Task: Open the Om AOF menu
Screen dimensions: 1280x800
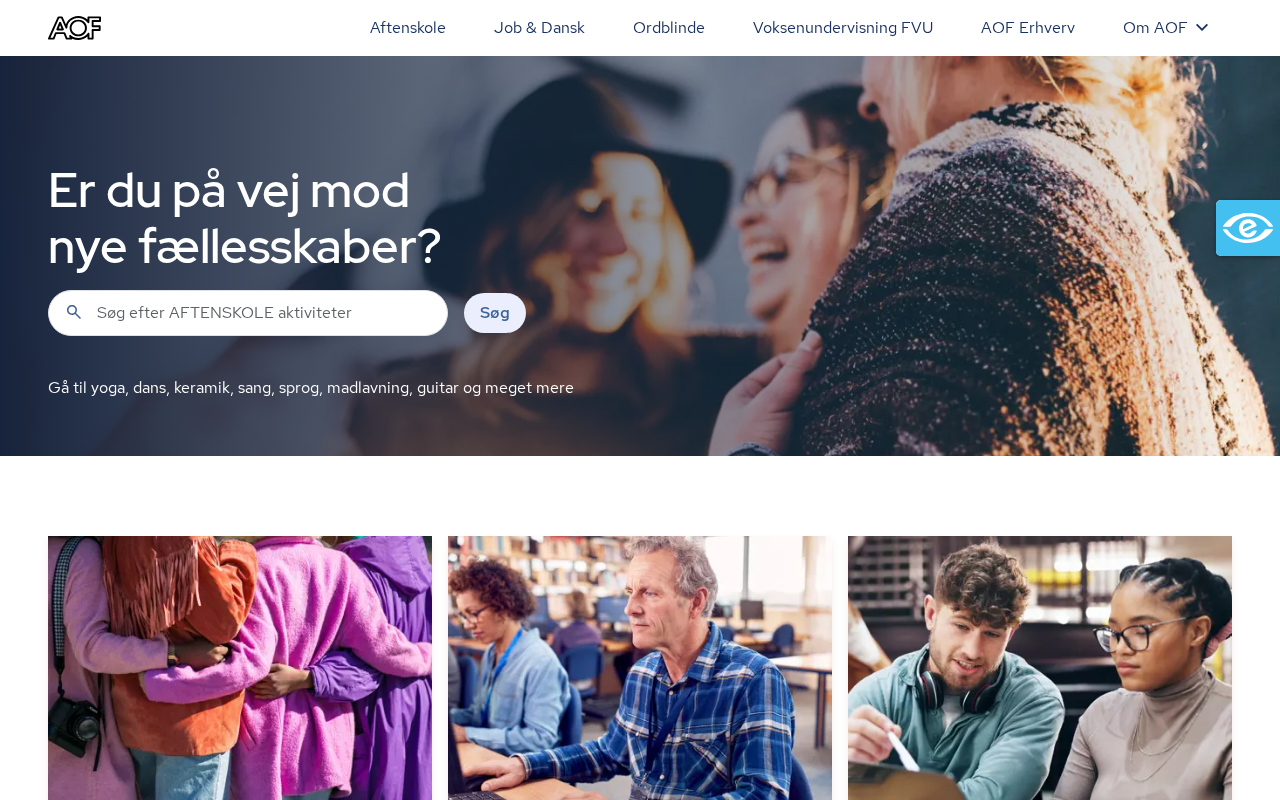Action: click(x=1166, y=28)
